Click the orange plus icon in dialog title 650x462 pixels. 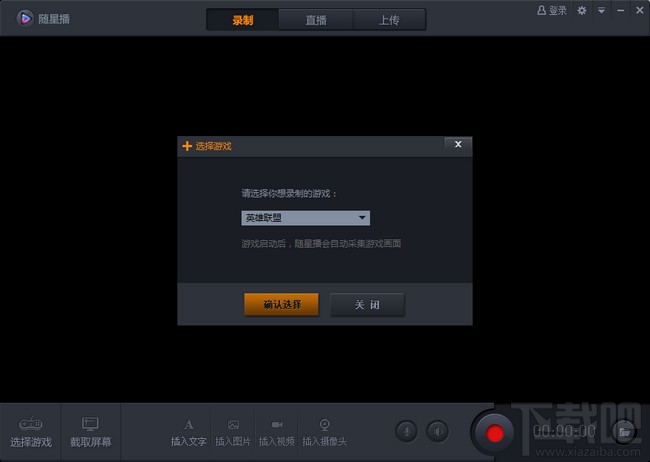pos(187,146)
